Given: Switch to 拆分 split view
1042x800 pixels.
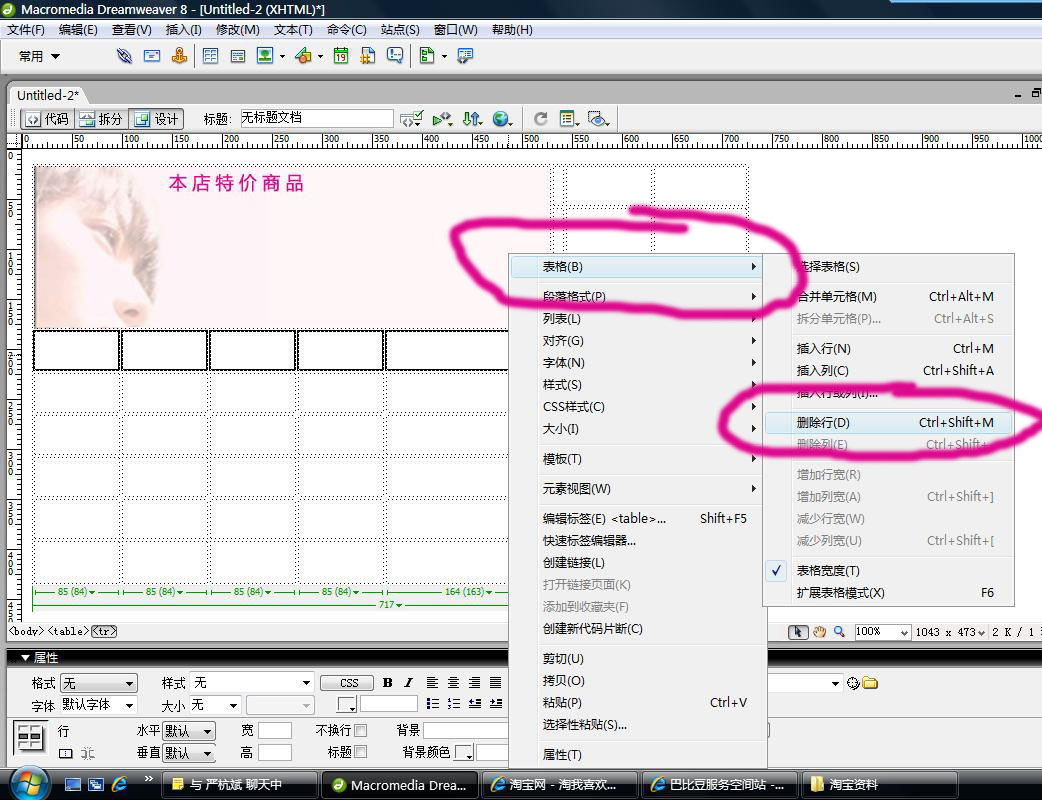Looking at the screenshot, I should (x=101, y=119).
